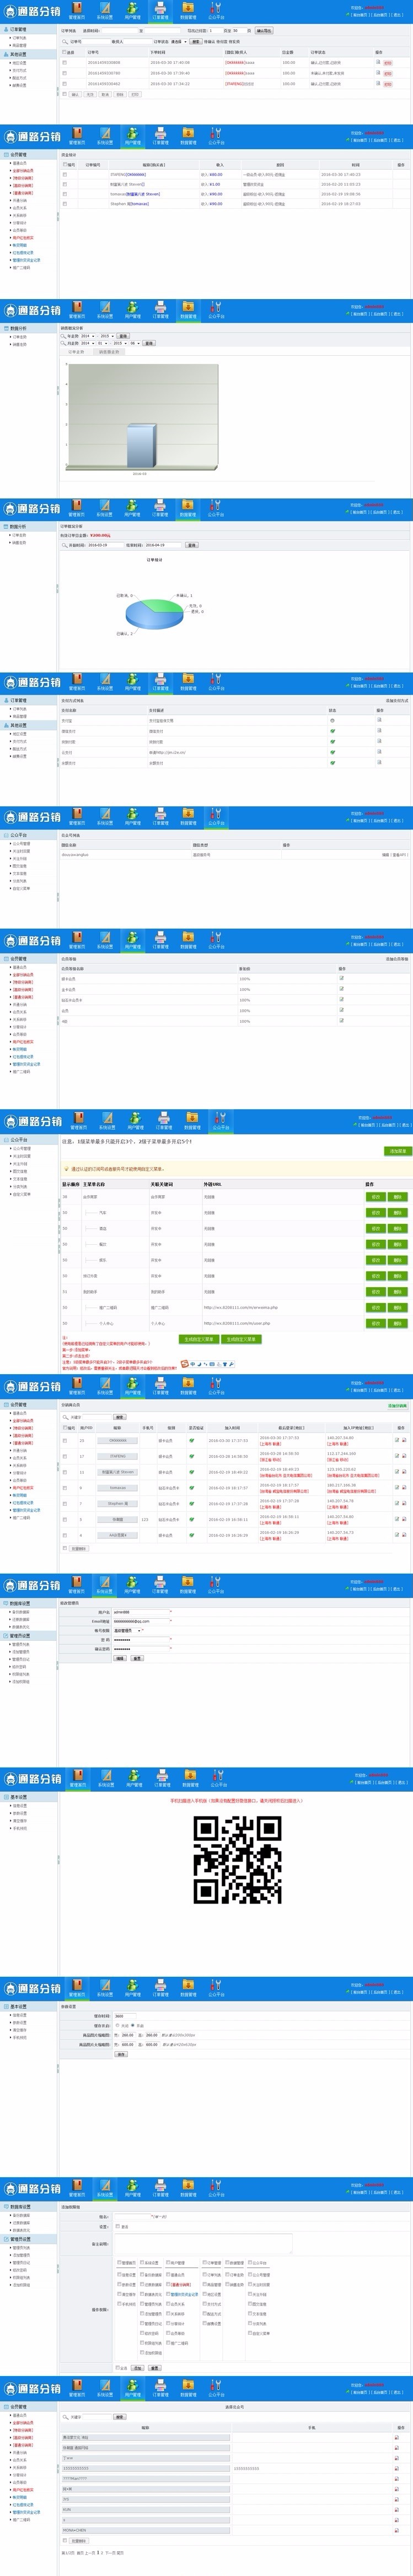Click 修改 for the 会所简章 menu row
Image resolution: width=413 pixels, height=2576 pixels.
coord(376,1196)
